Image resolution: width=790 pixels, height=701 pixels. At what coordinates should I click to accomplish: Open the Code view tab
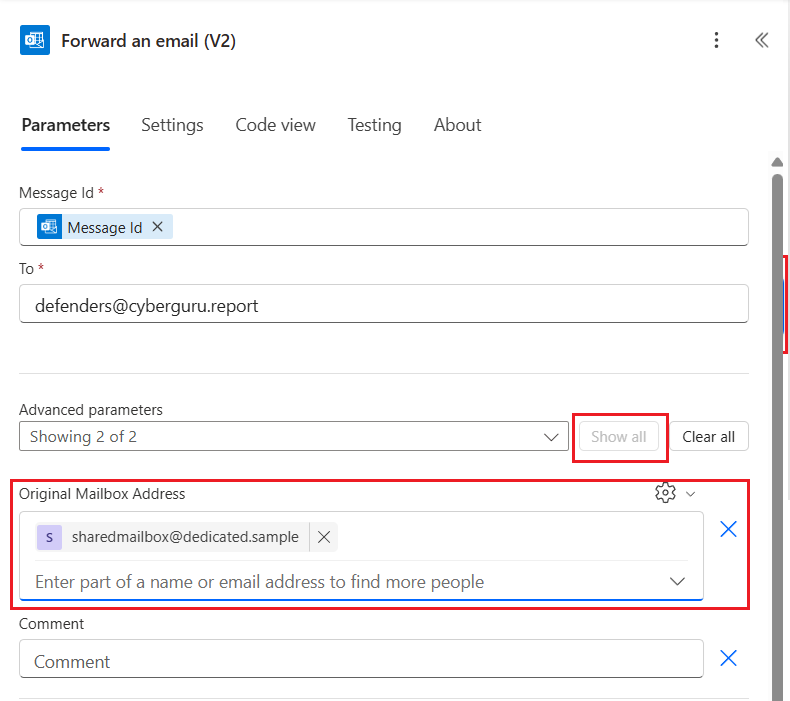pos(276,125)
